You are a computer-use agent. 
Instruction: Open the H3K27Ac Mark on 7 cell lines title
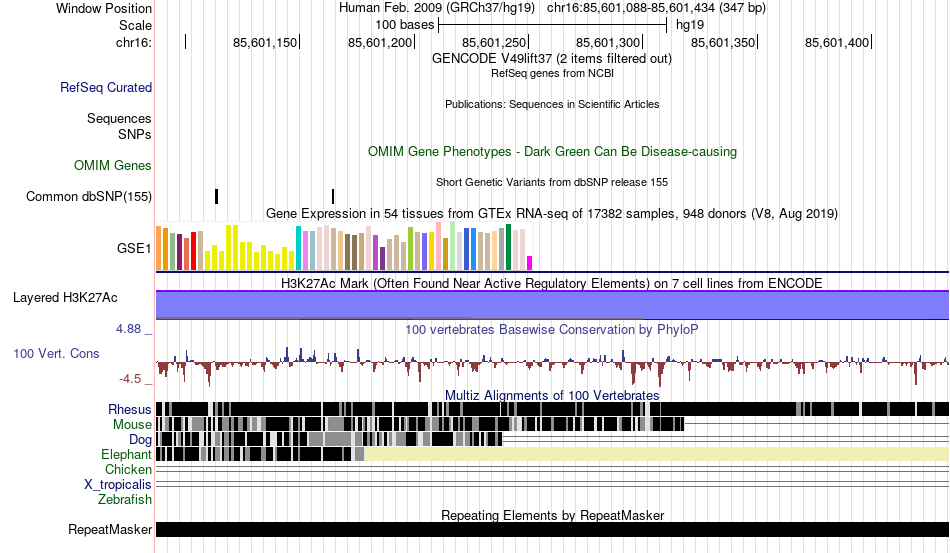552,283
